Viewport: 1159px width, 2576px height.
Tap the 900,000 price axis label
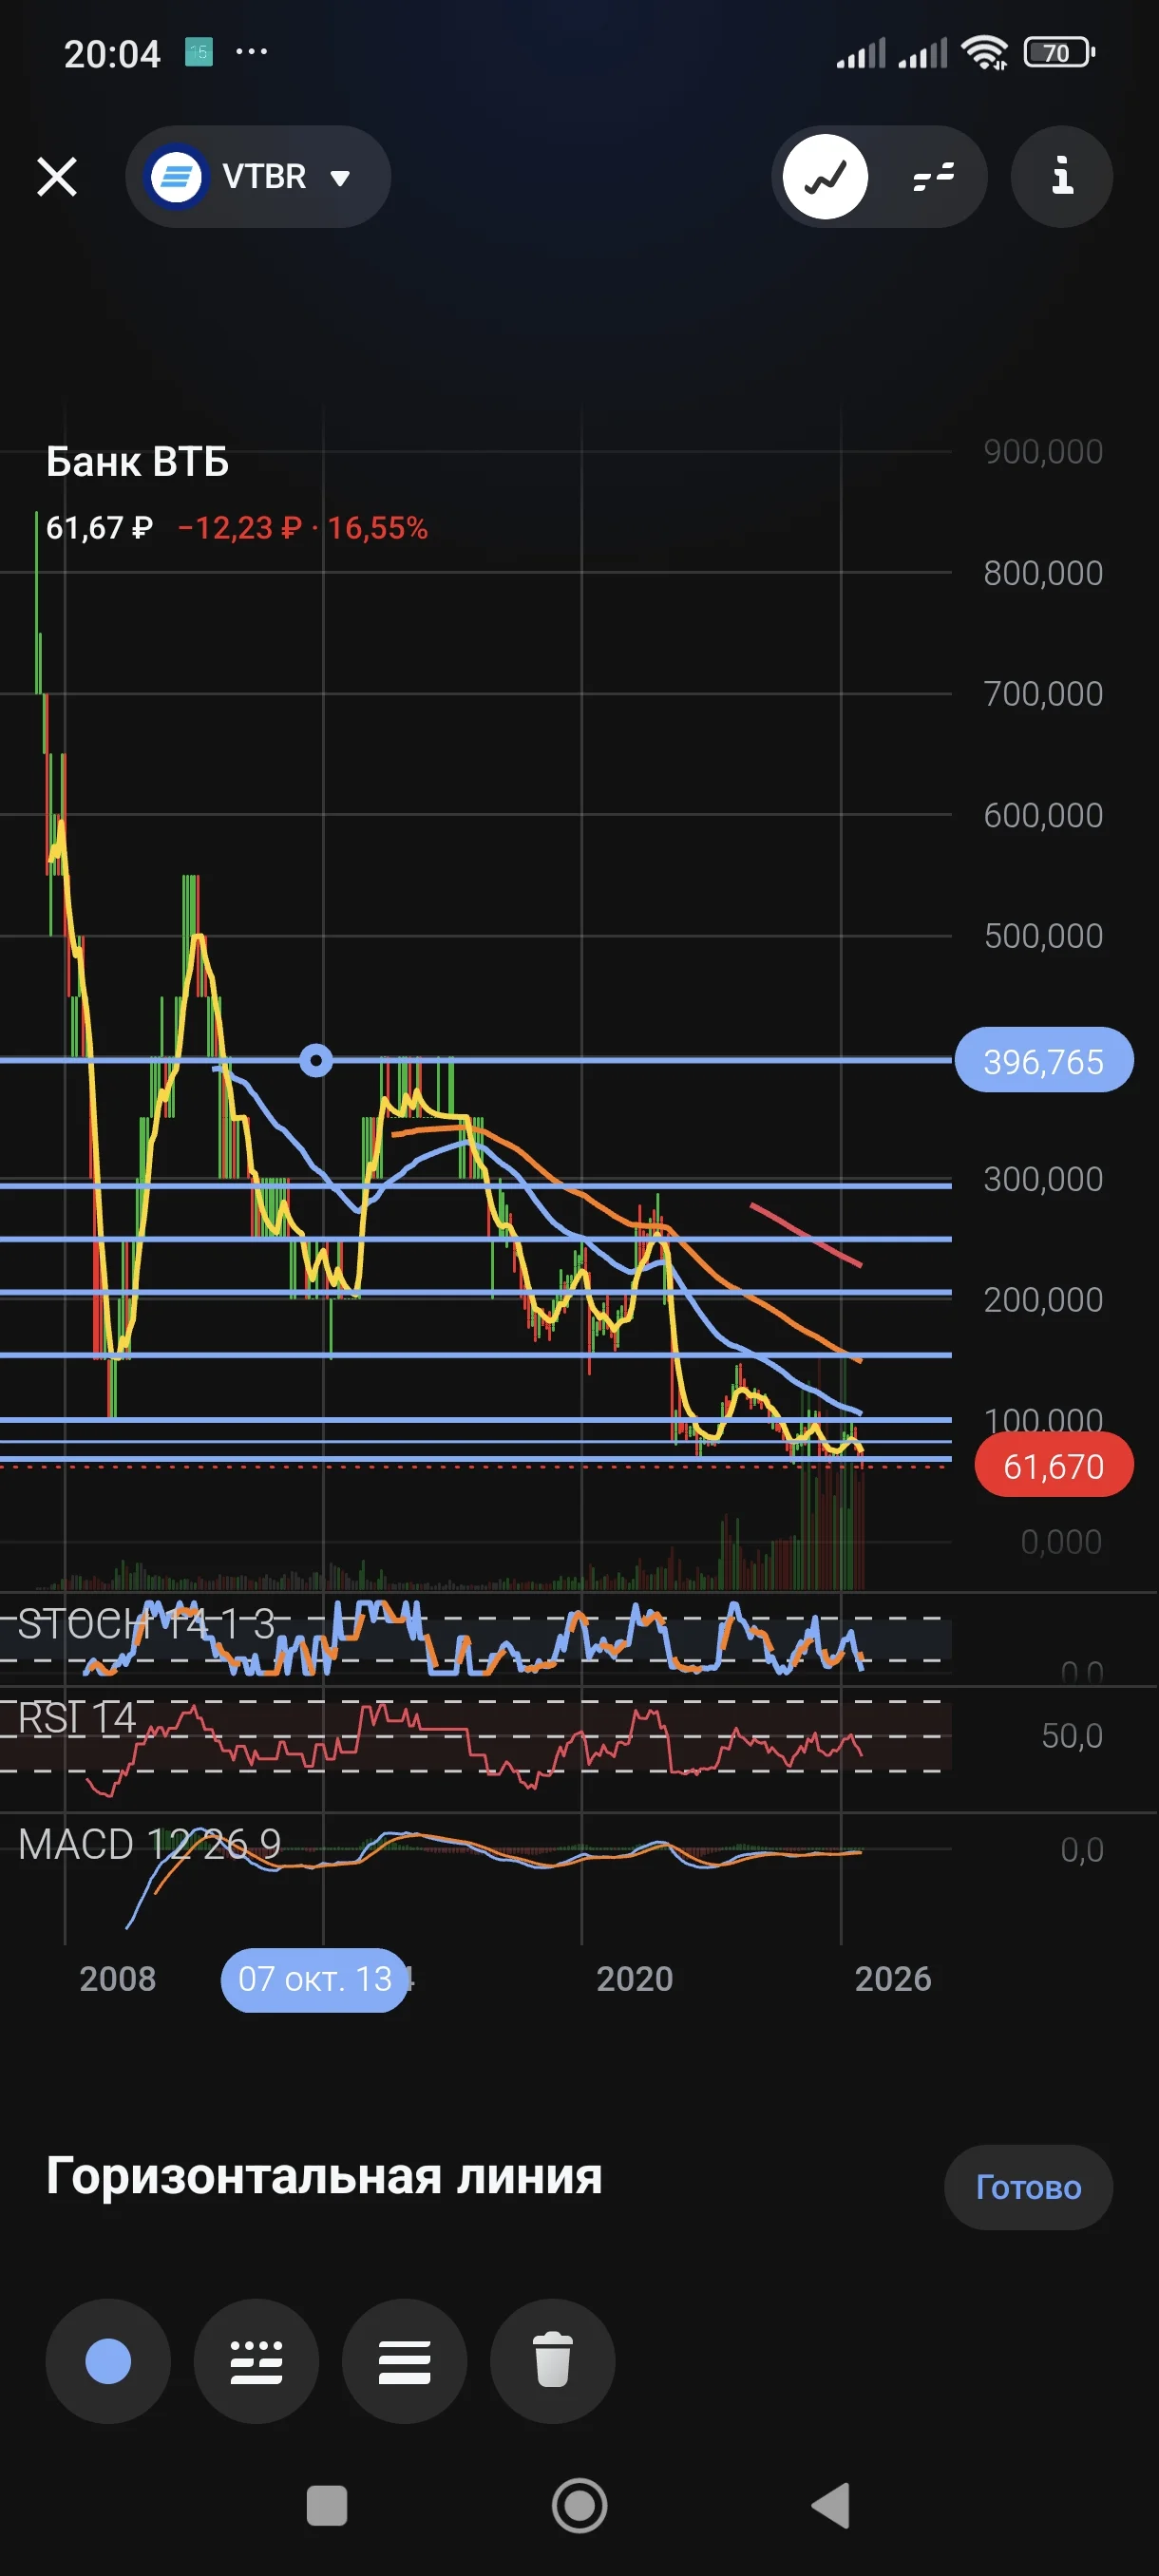[1043, 452]
